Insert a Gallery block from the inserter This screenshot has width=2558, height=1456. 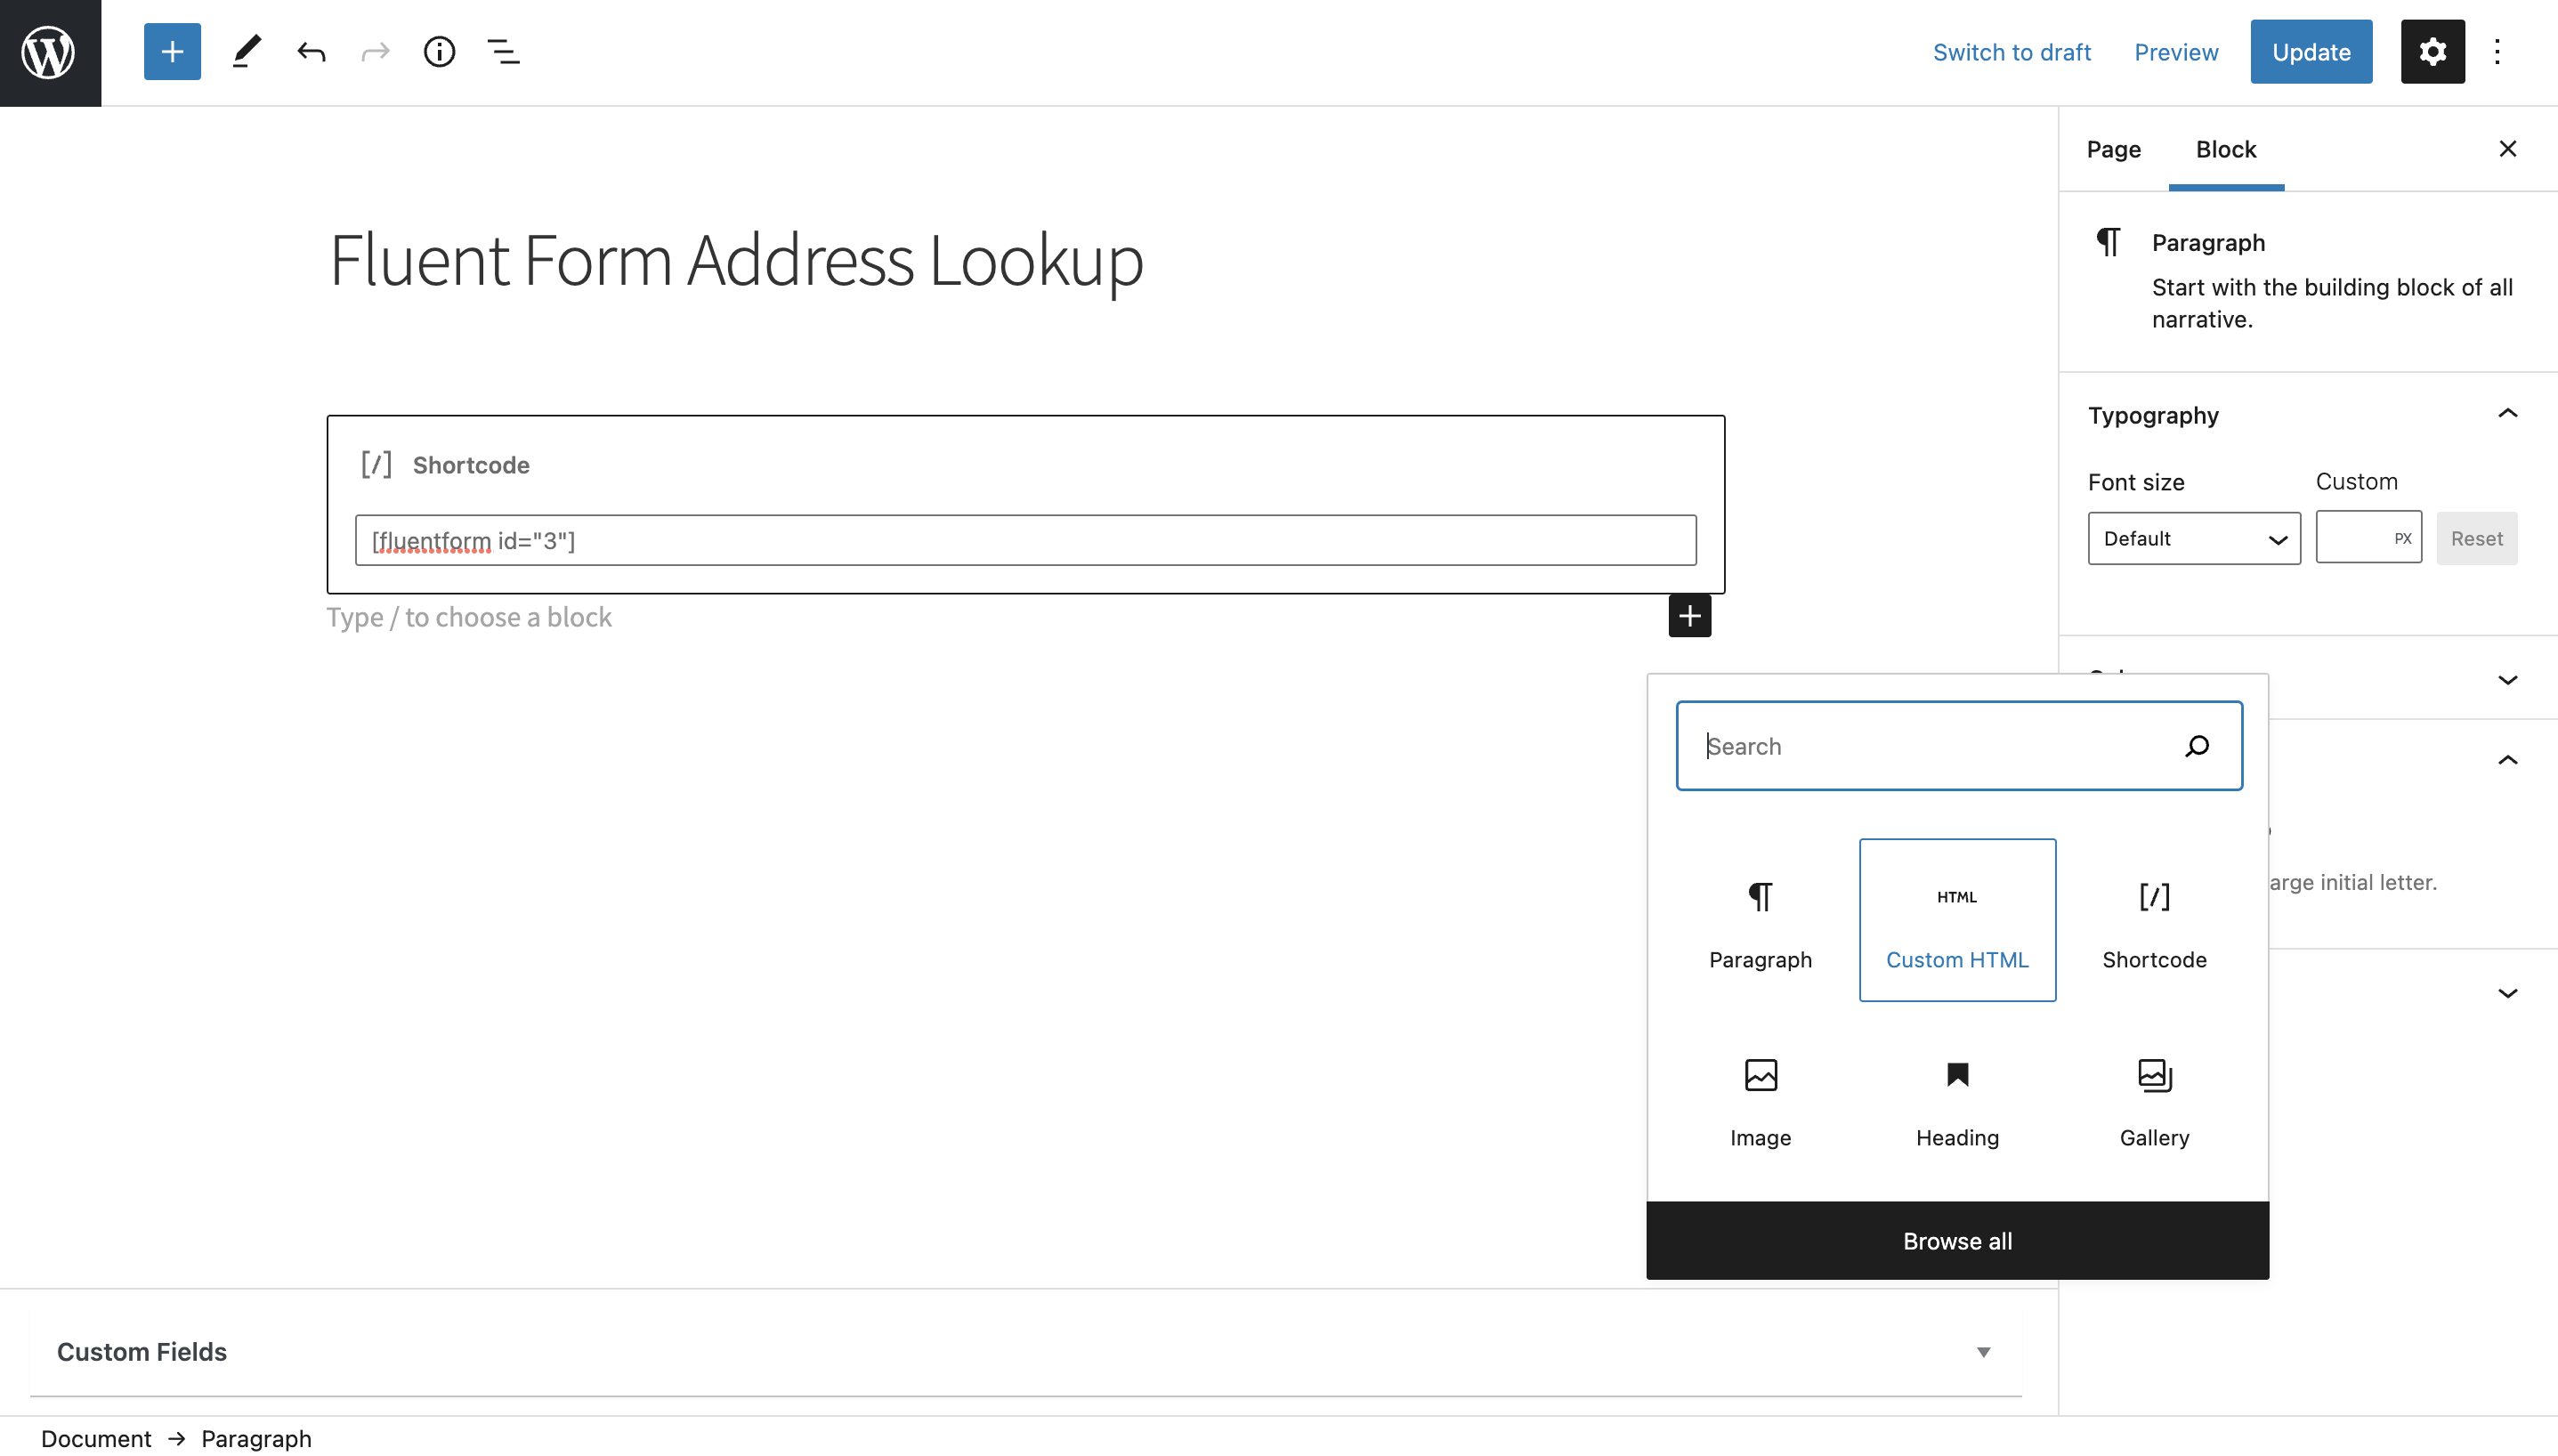2153,1100
